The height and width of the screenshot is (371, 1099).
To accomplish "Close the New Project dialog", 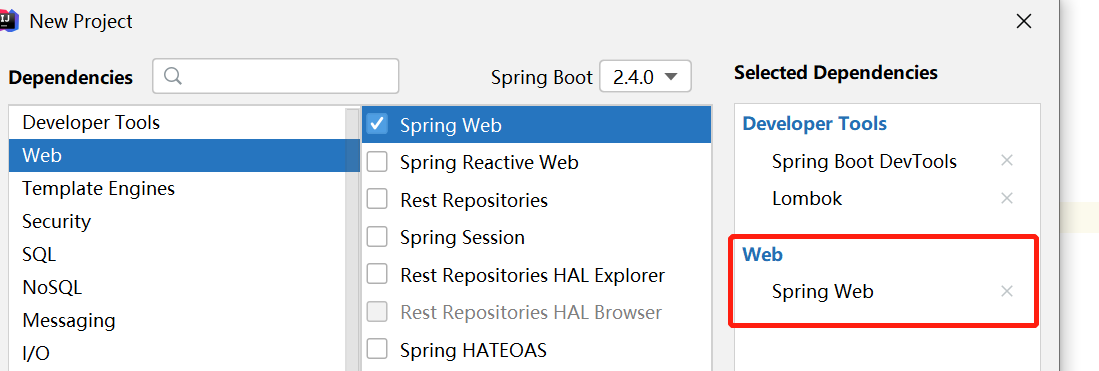I will [x=1024, y=22].
